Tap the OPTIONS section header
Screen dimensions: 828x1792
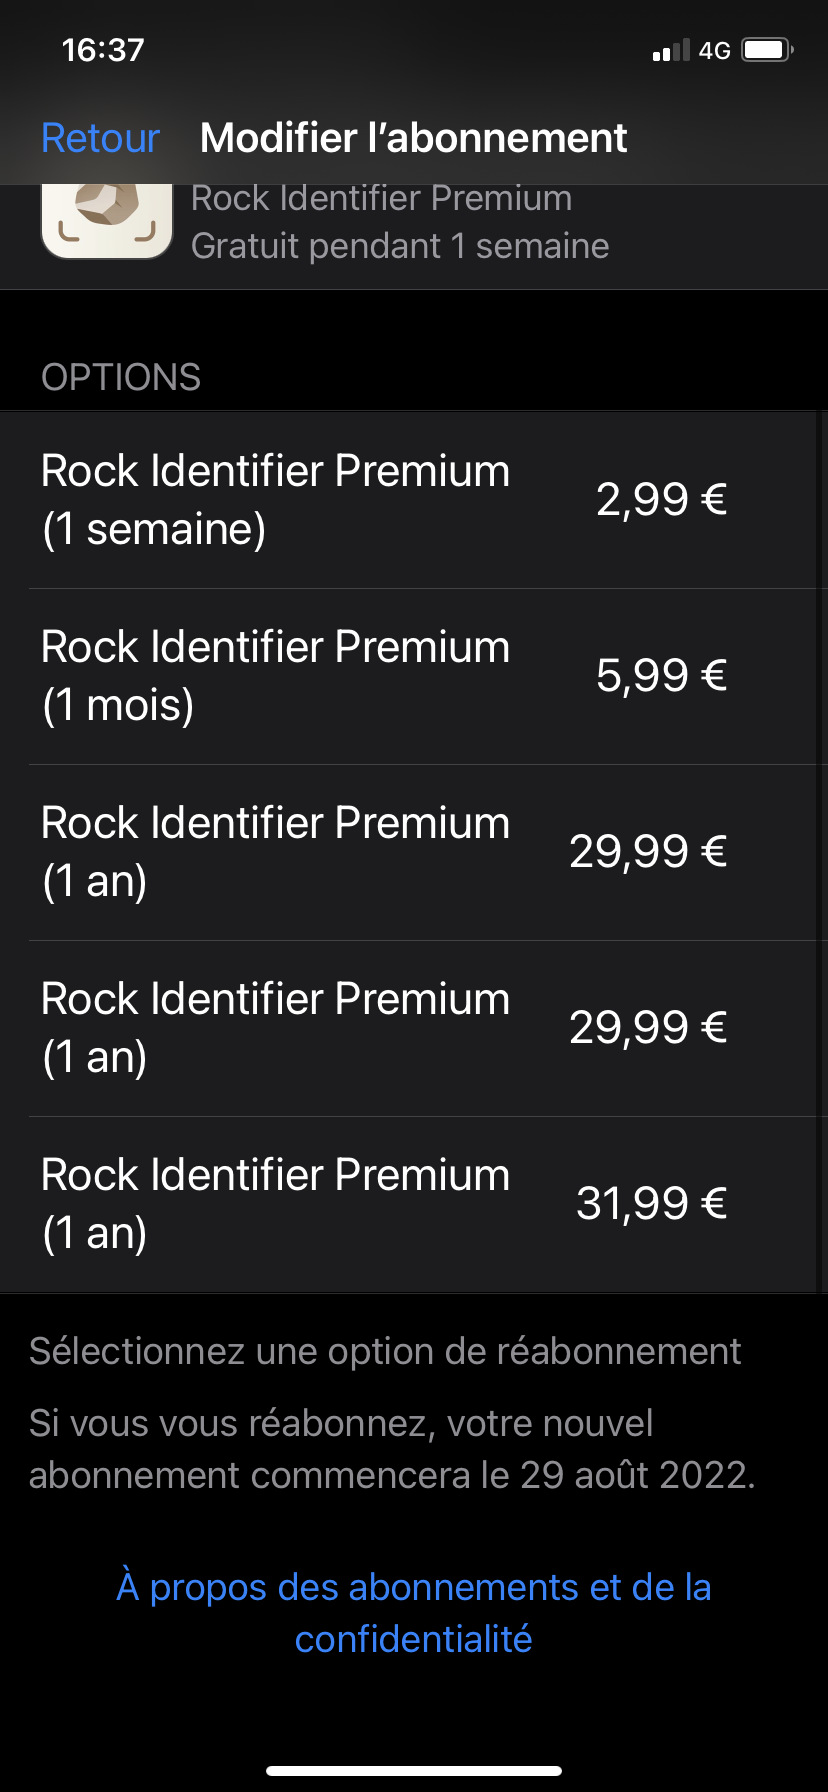(x=121, y=378)
